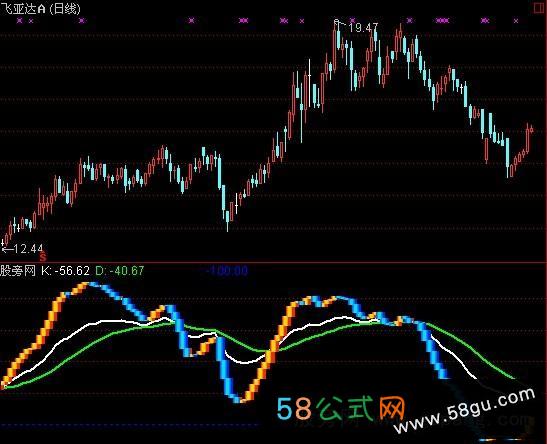
Task: Click the arrow beside the 12.44 low label
Action: [8, 249]
